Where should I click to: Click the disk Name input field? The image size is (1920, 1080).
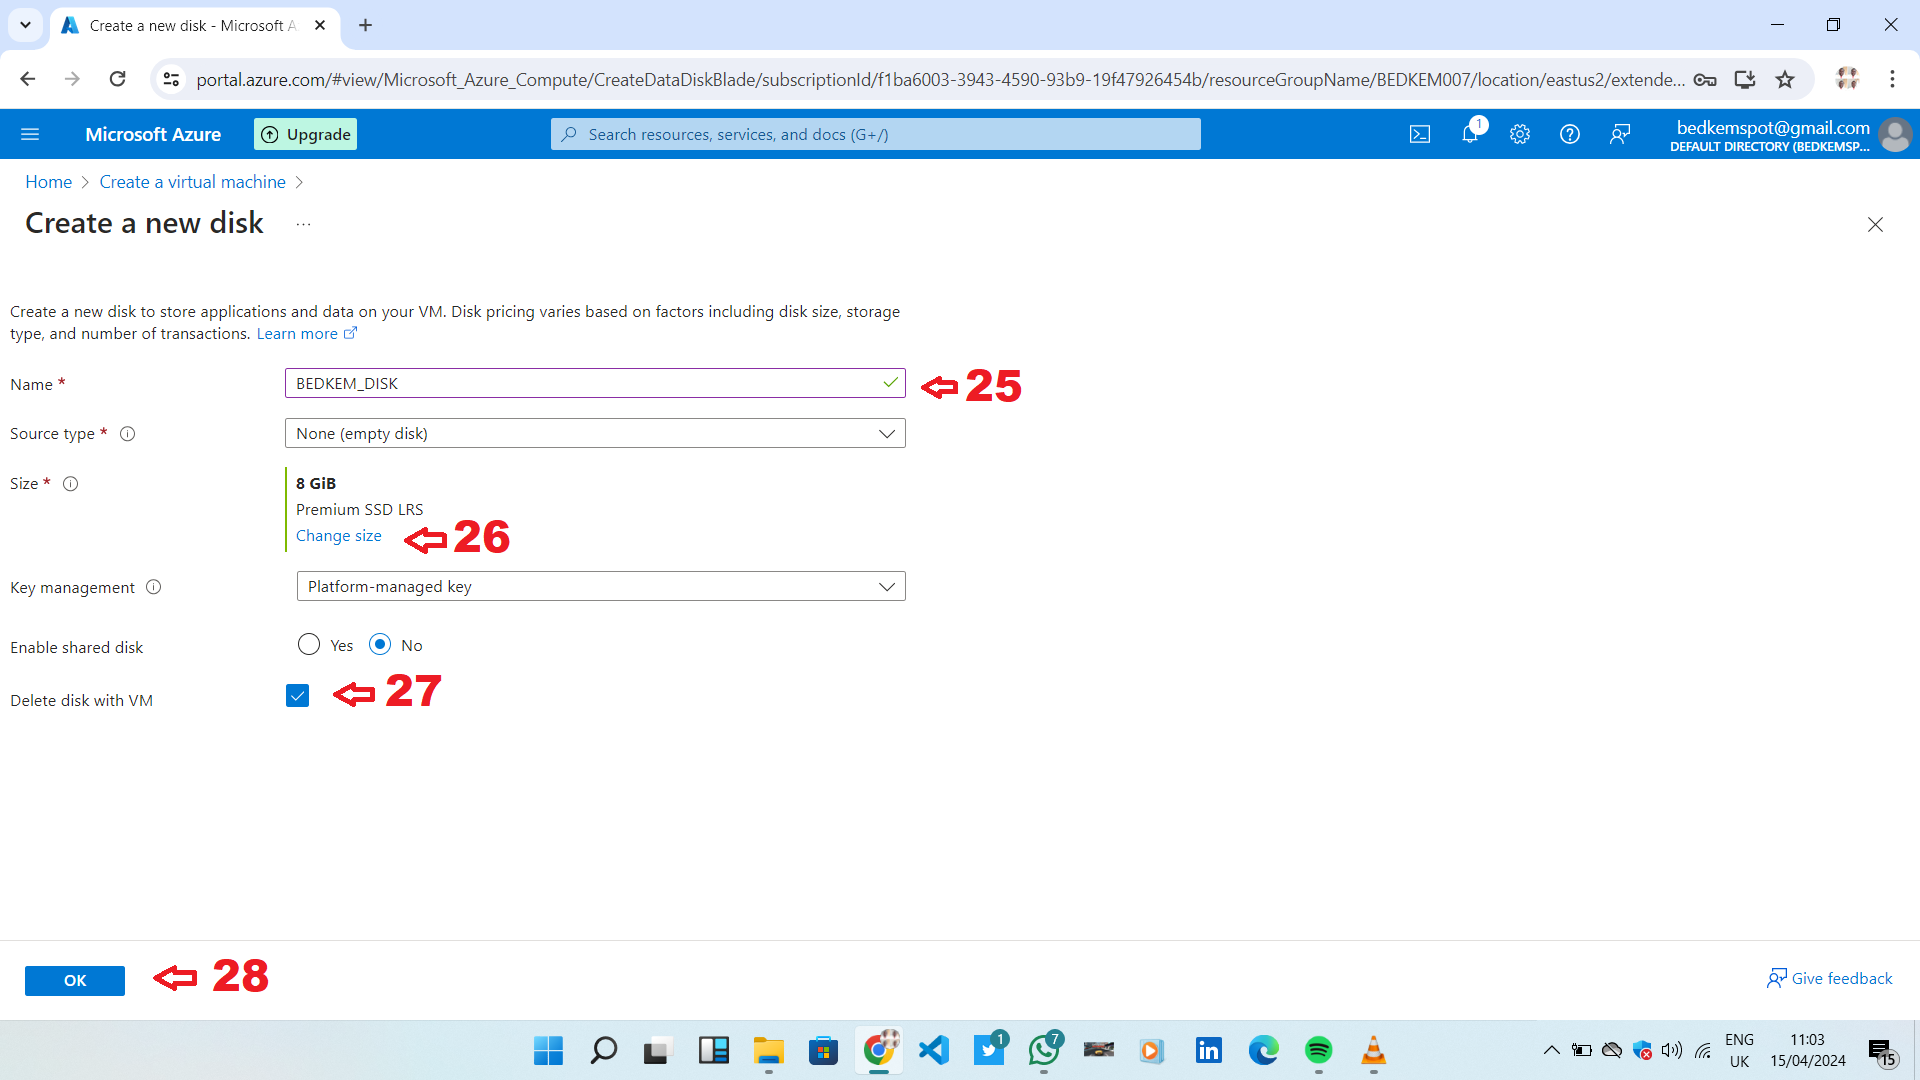pyautogui.click(x=585, y=383)
